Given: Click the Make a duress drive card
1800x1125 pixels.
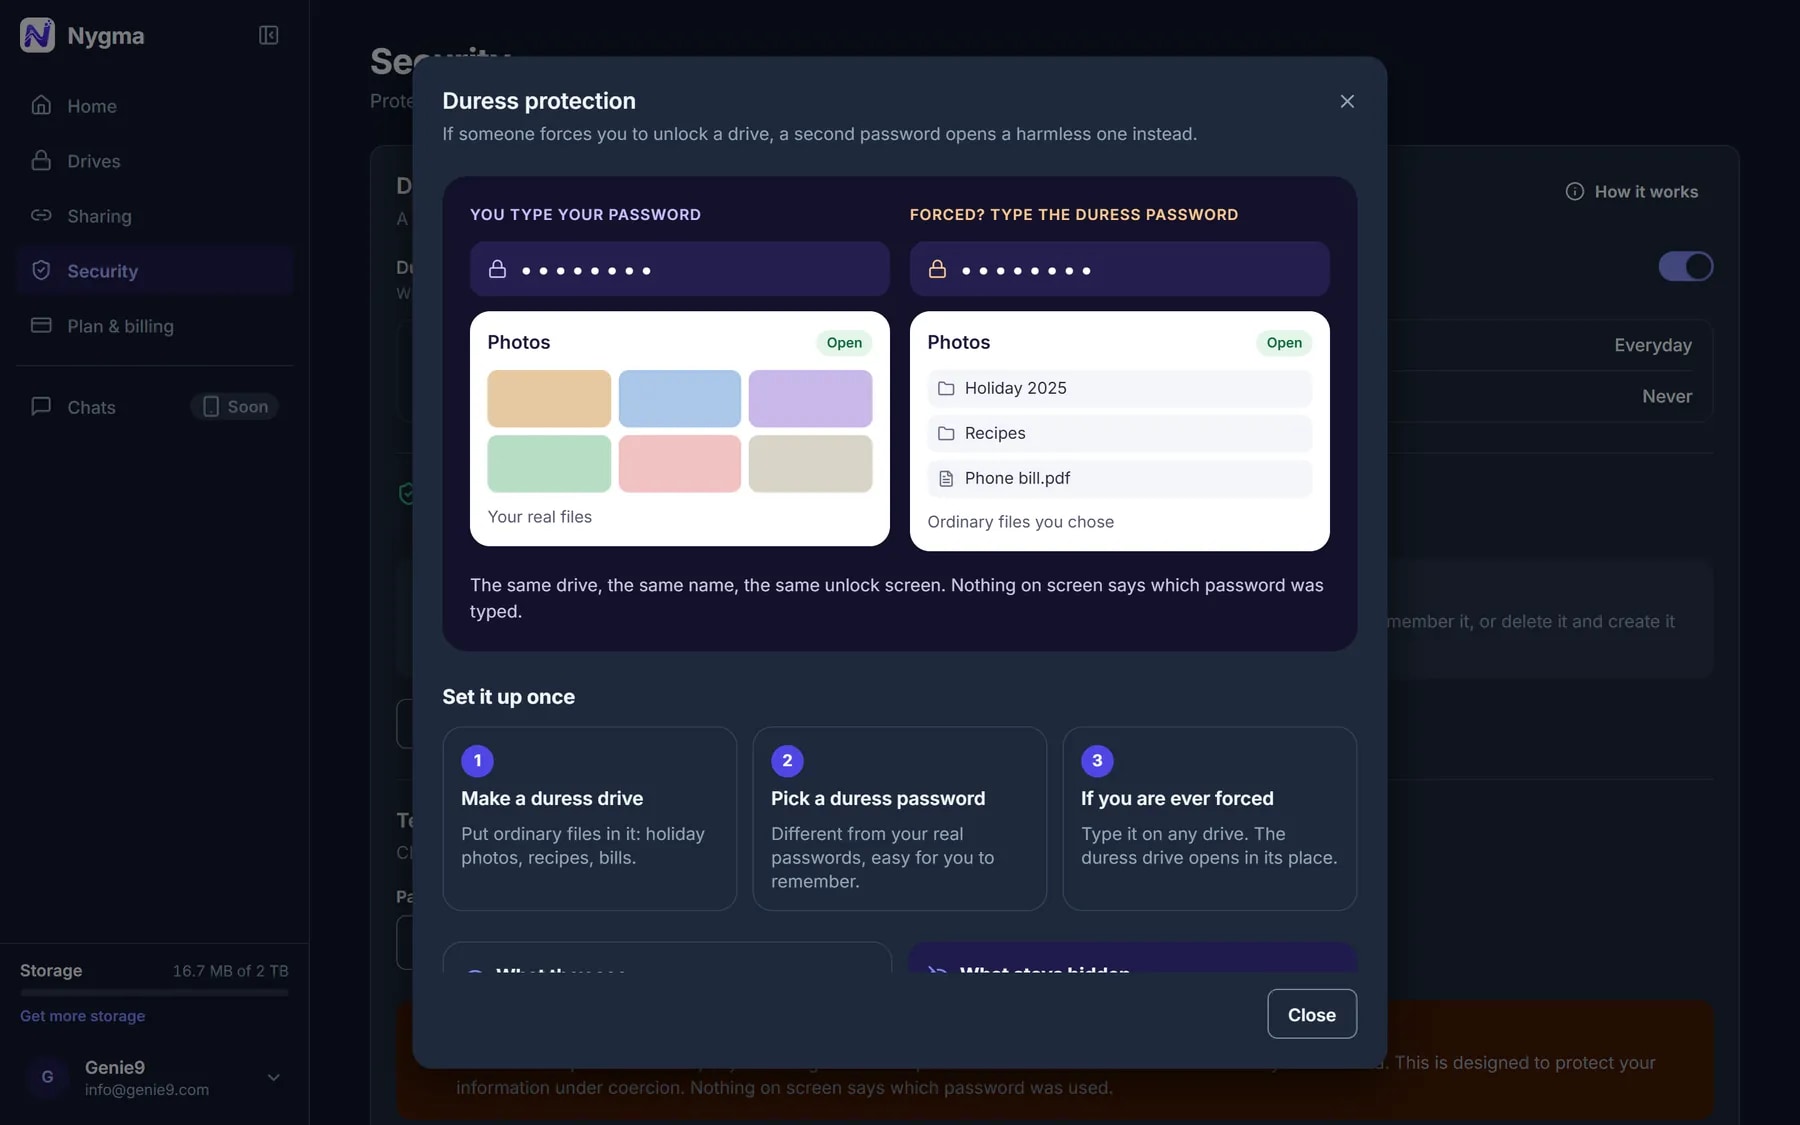Looking at the screenshot, I should click(590, 819).
